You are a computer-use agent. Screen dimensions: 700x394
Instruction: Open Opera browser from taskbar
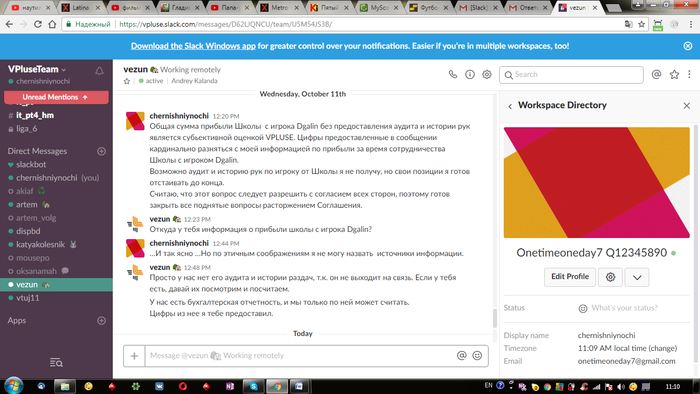183,386
